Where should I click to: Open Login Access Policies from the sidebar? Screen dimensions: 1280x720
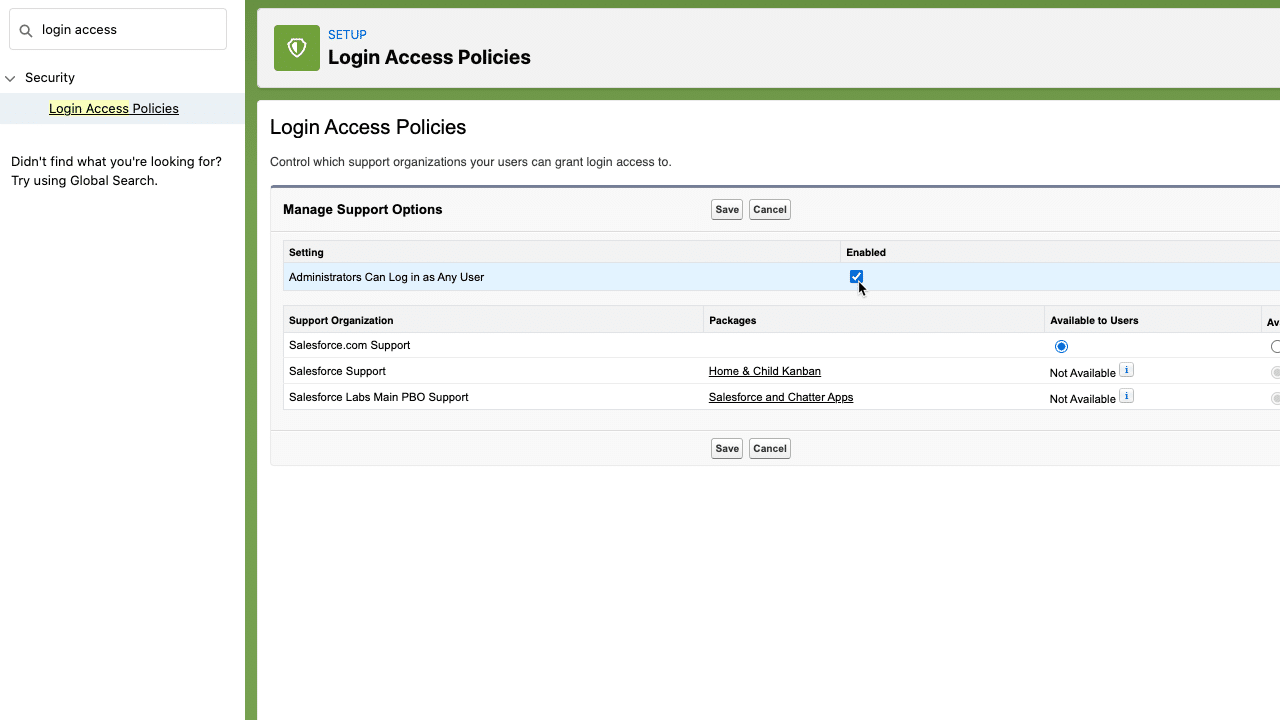click(x=114, y=108)
